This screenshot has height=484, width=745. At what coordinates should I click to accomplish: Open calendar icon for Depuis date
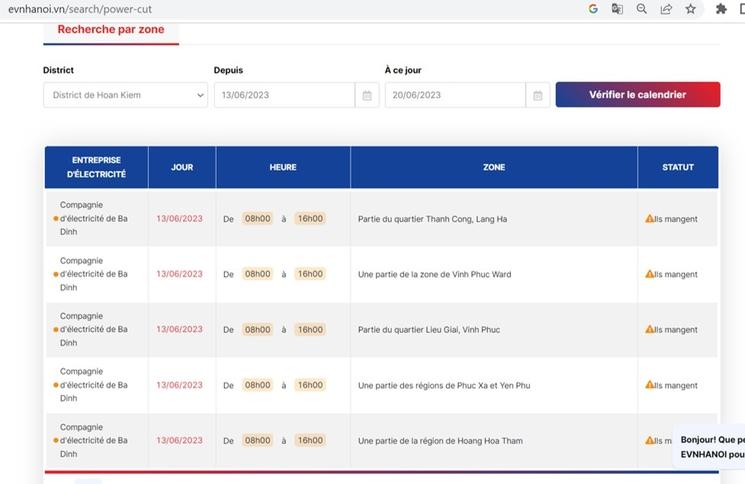pos(367,95)
